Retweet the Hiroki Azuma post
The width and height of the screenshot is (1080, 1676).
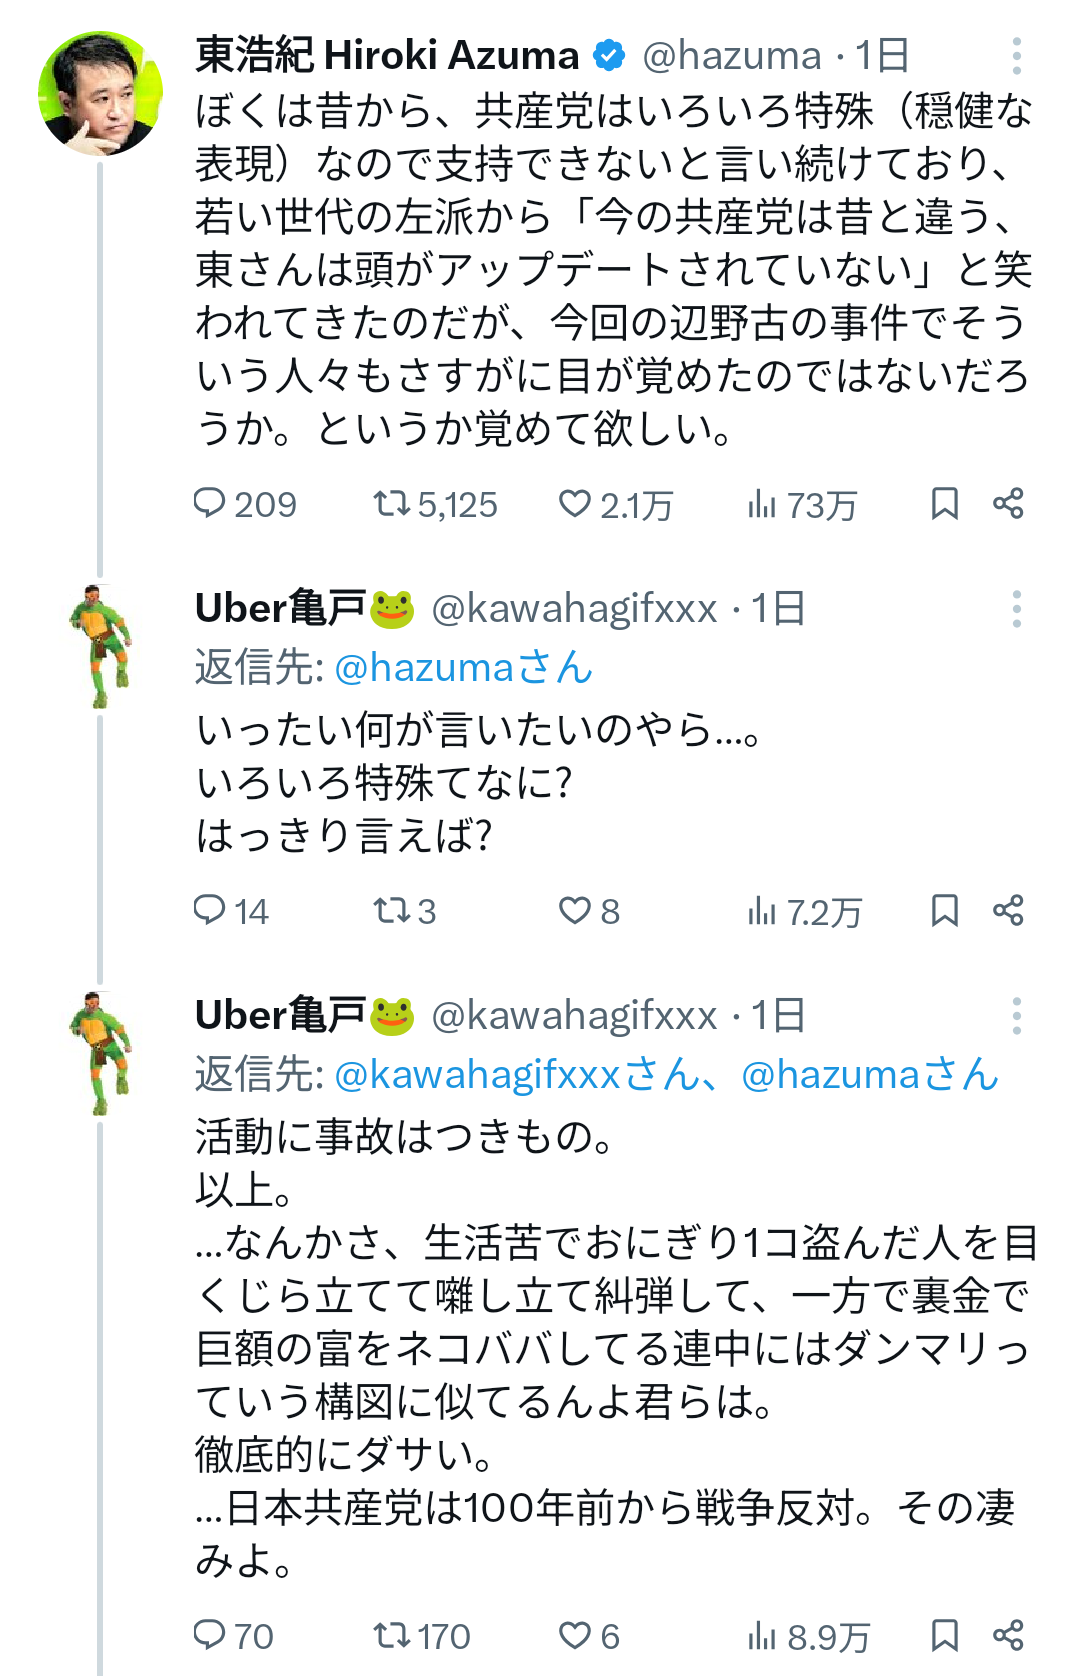435,504
